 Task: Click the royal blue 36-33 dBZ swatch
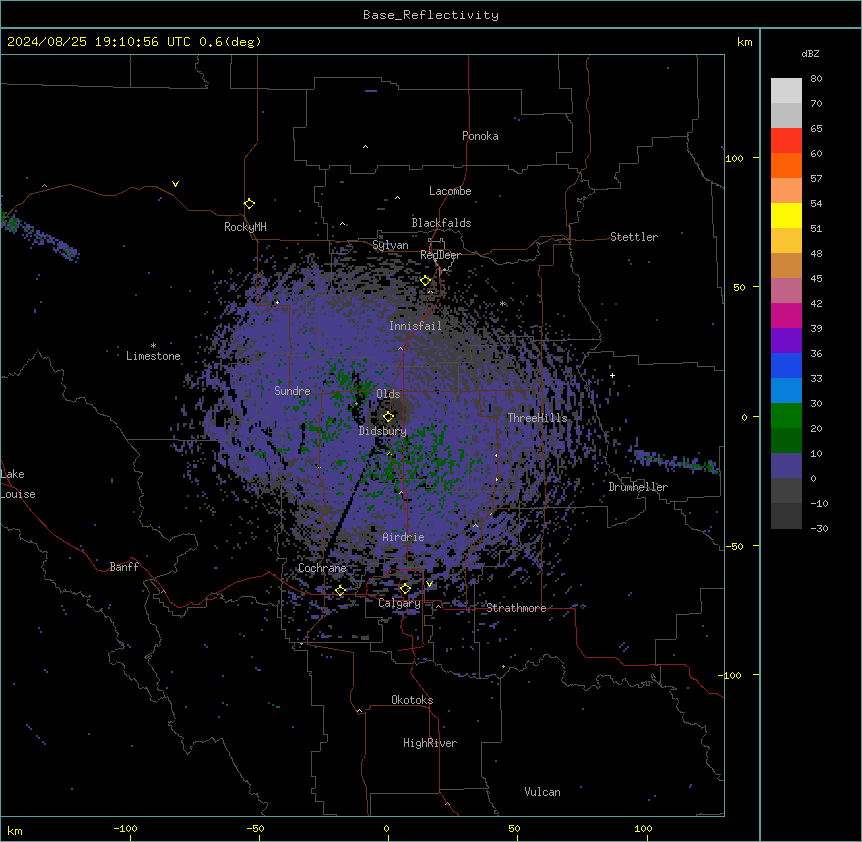786,365
